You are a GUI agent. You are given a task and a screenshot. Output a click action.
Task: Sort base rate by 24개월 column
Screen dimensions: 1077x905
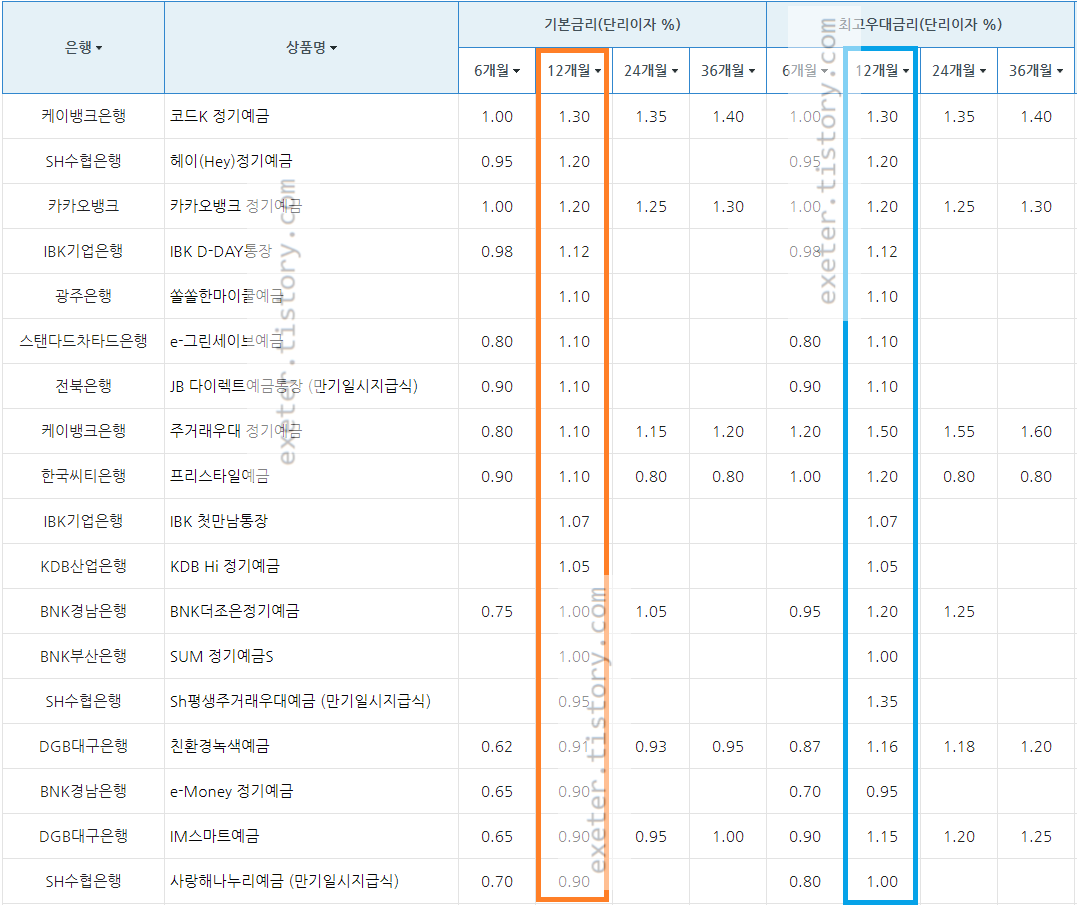point(650,71)
